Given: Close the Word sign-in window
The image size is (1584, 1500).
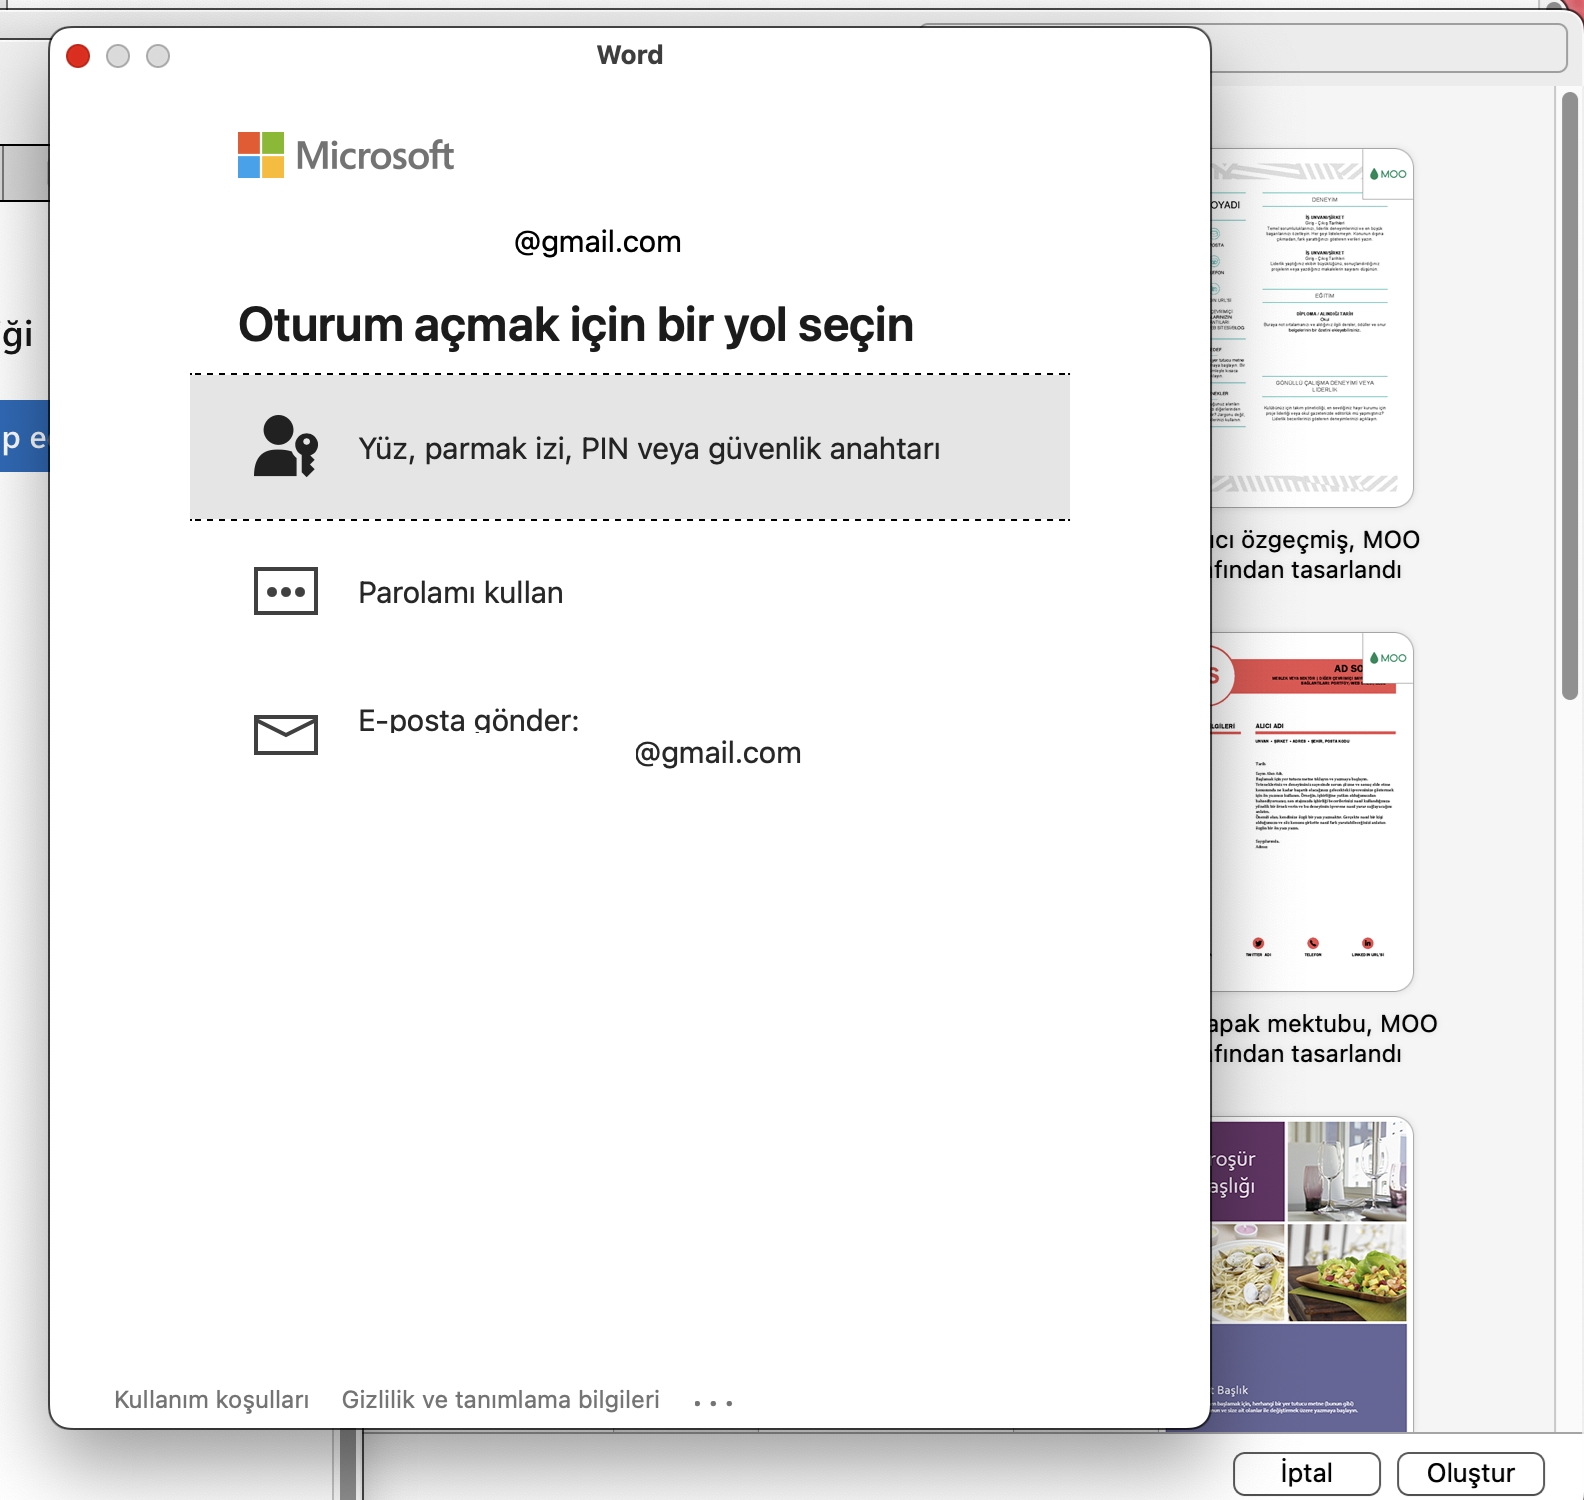Looking at the screenshot, I should click(x=78, y=56).
